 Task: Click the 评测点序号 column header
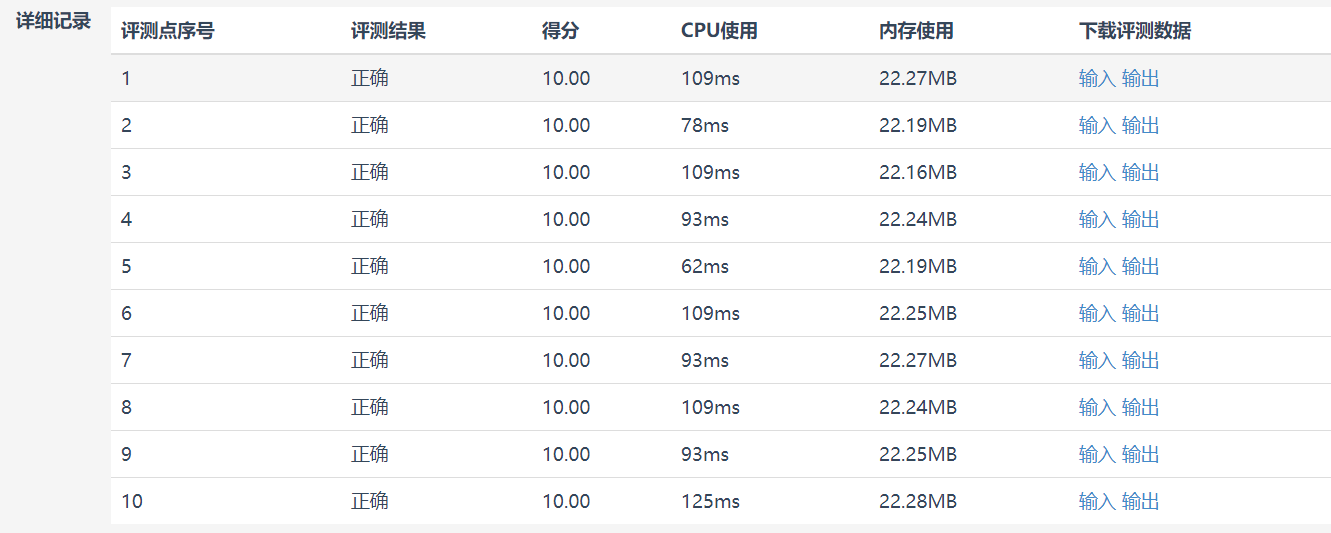167,31
